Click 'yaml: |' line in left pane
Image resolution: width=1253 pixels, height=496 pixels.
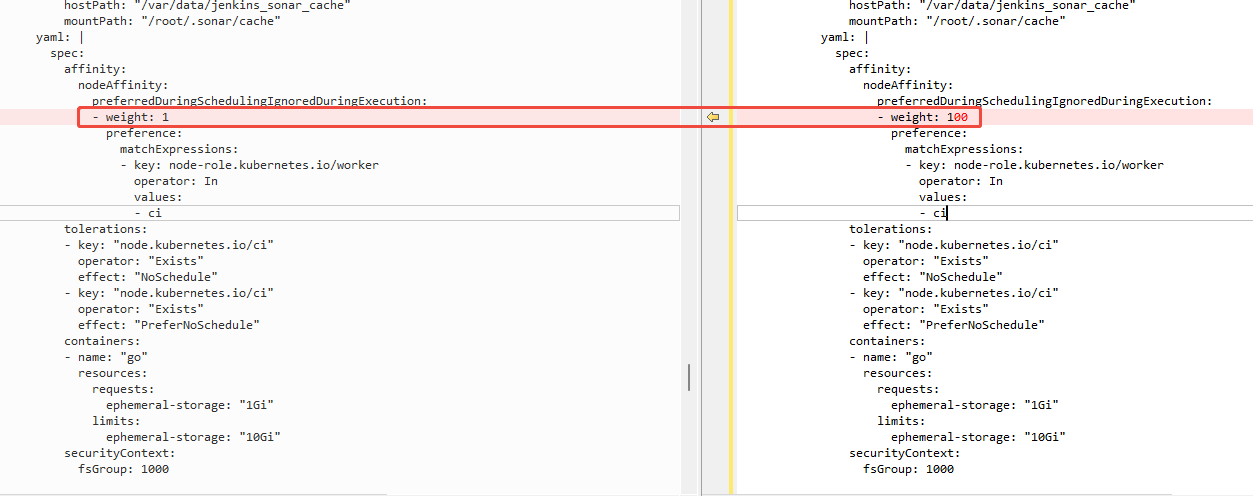click(x=60, y=37)
